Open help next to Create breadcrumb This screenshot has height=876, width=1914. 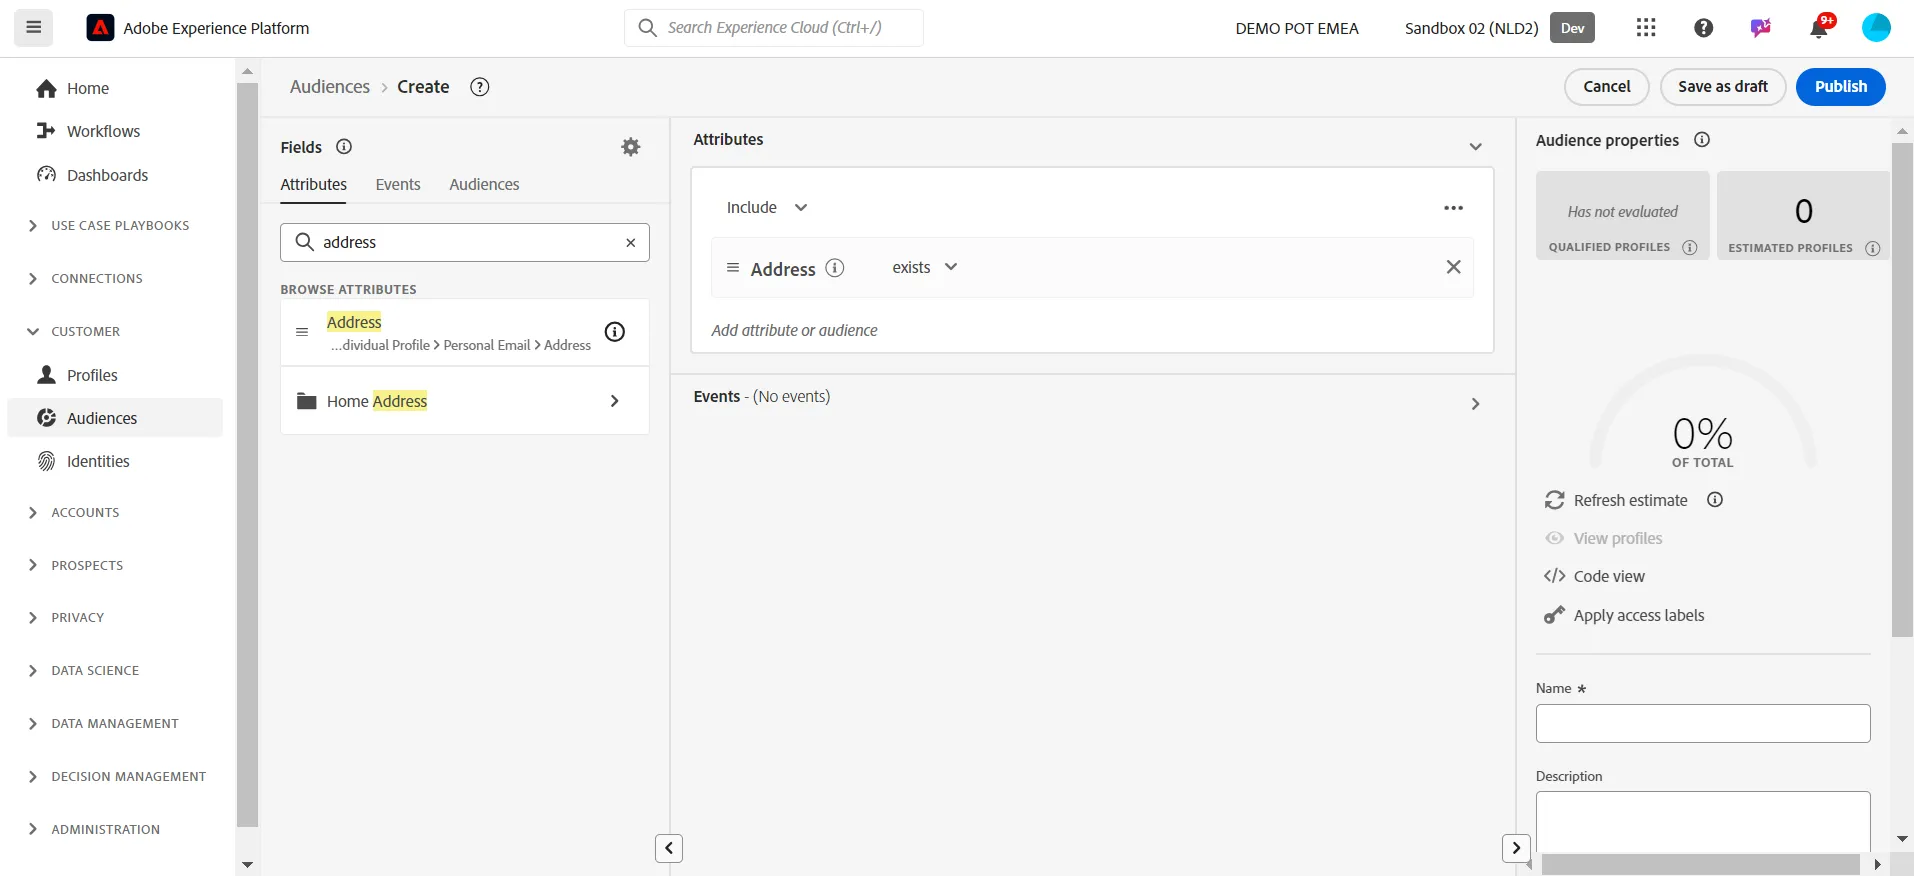point(480,87)
